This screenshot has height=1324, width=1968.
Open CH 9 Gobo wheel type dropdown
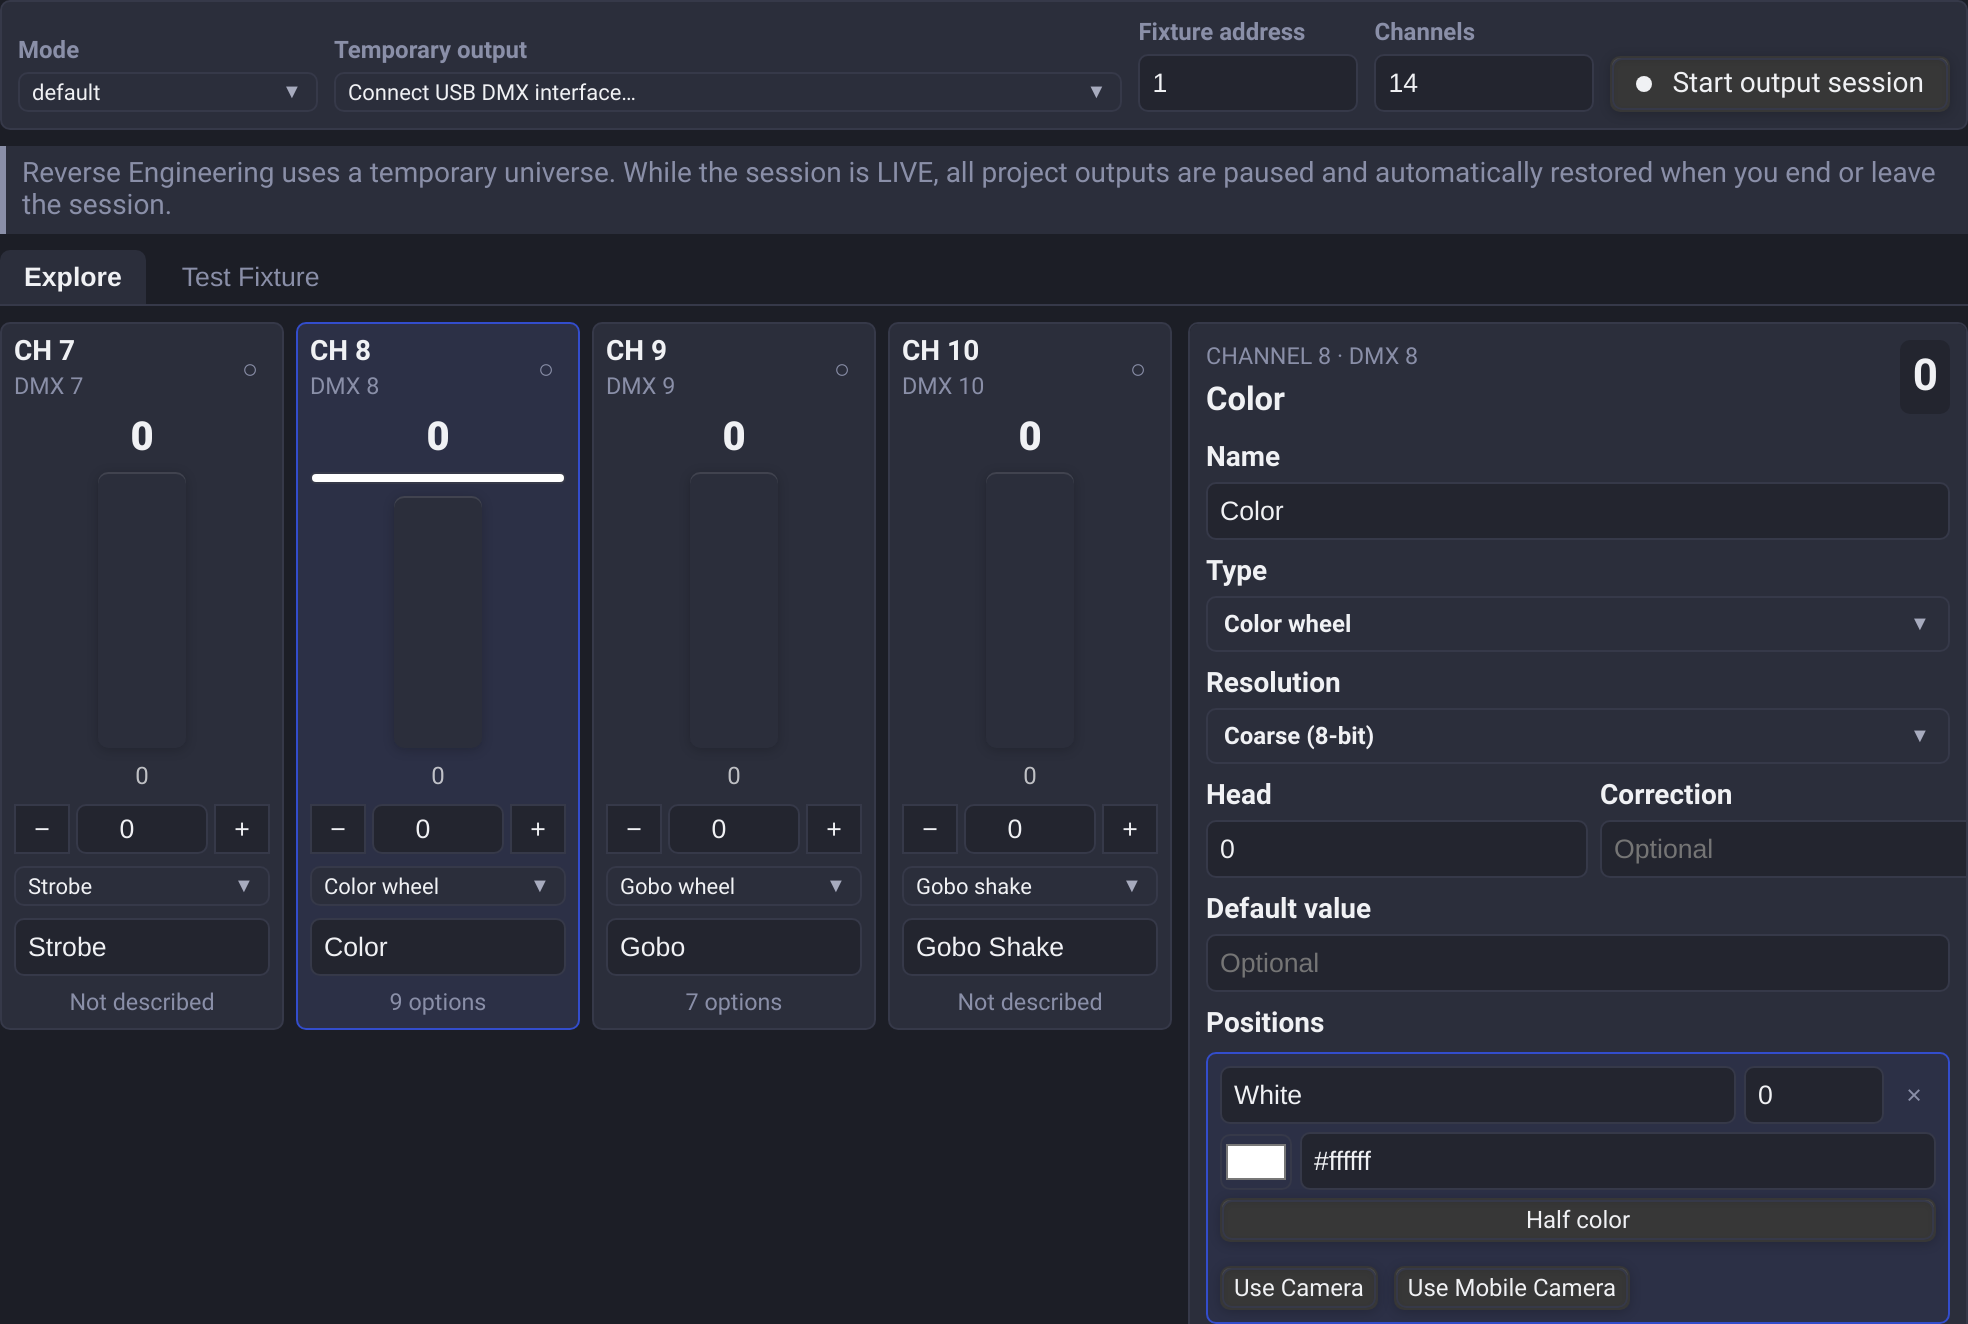point(734,886)
